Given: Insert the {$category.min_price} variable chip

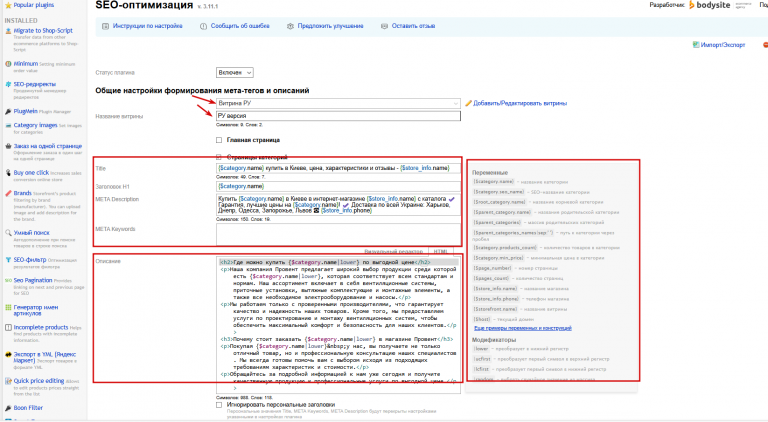Looking at the screenshot, I should tap(499, 258).
